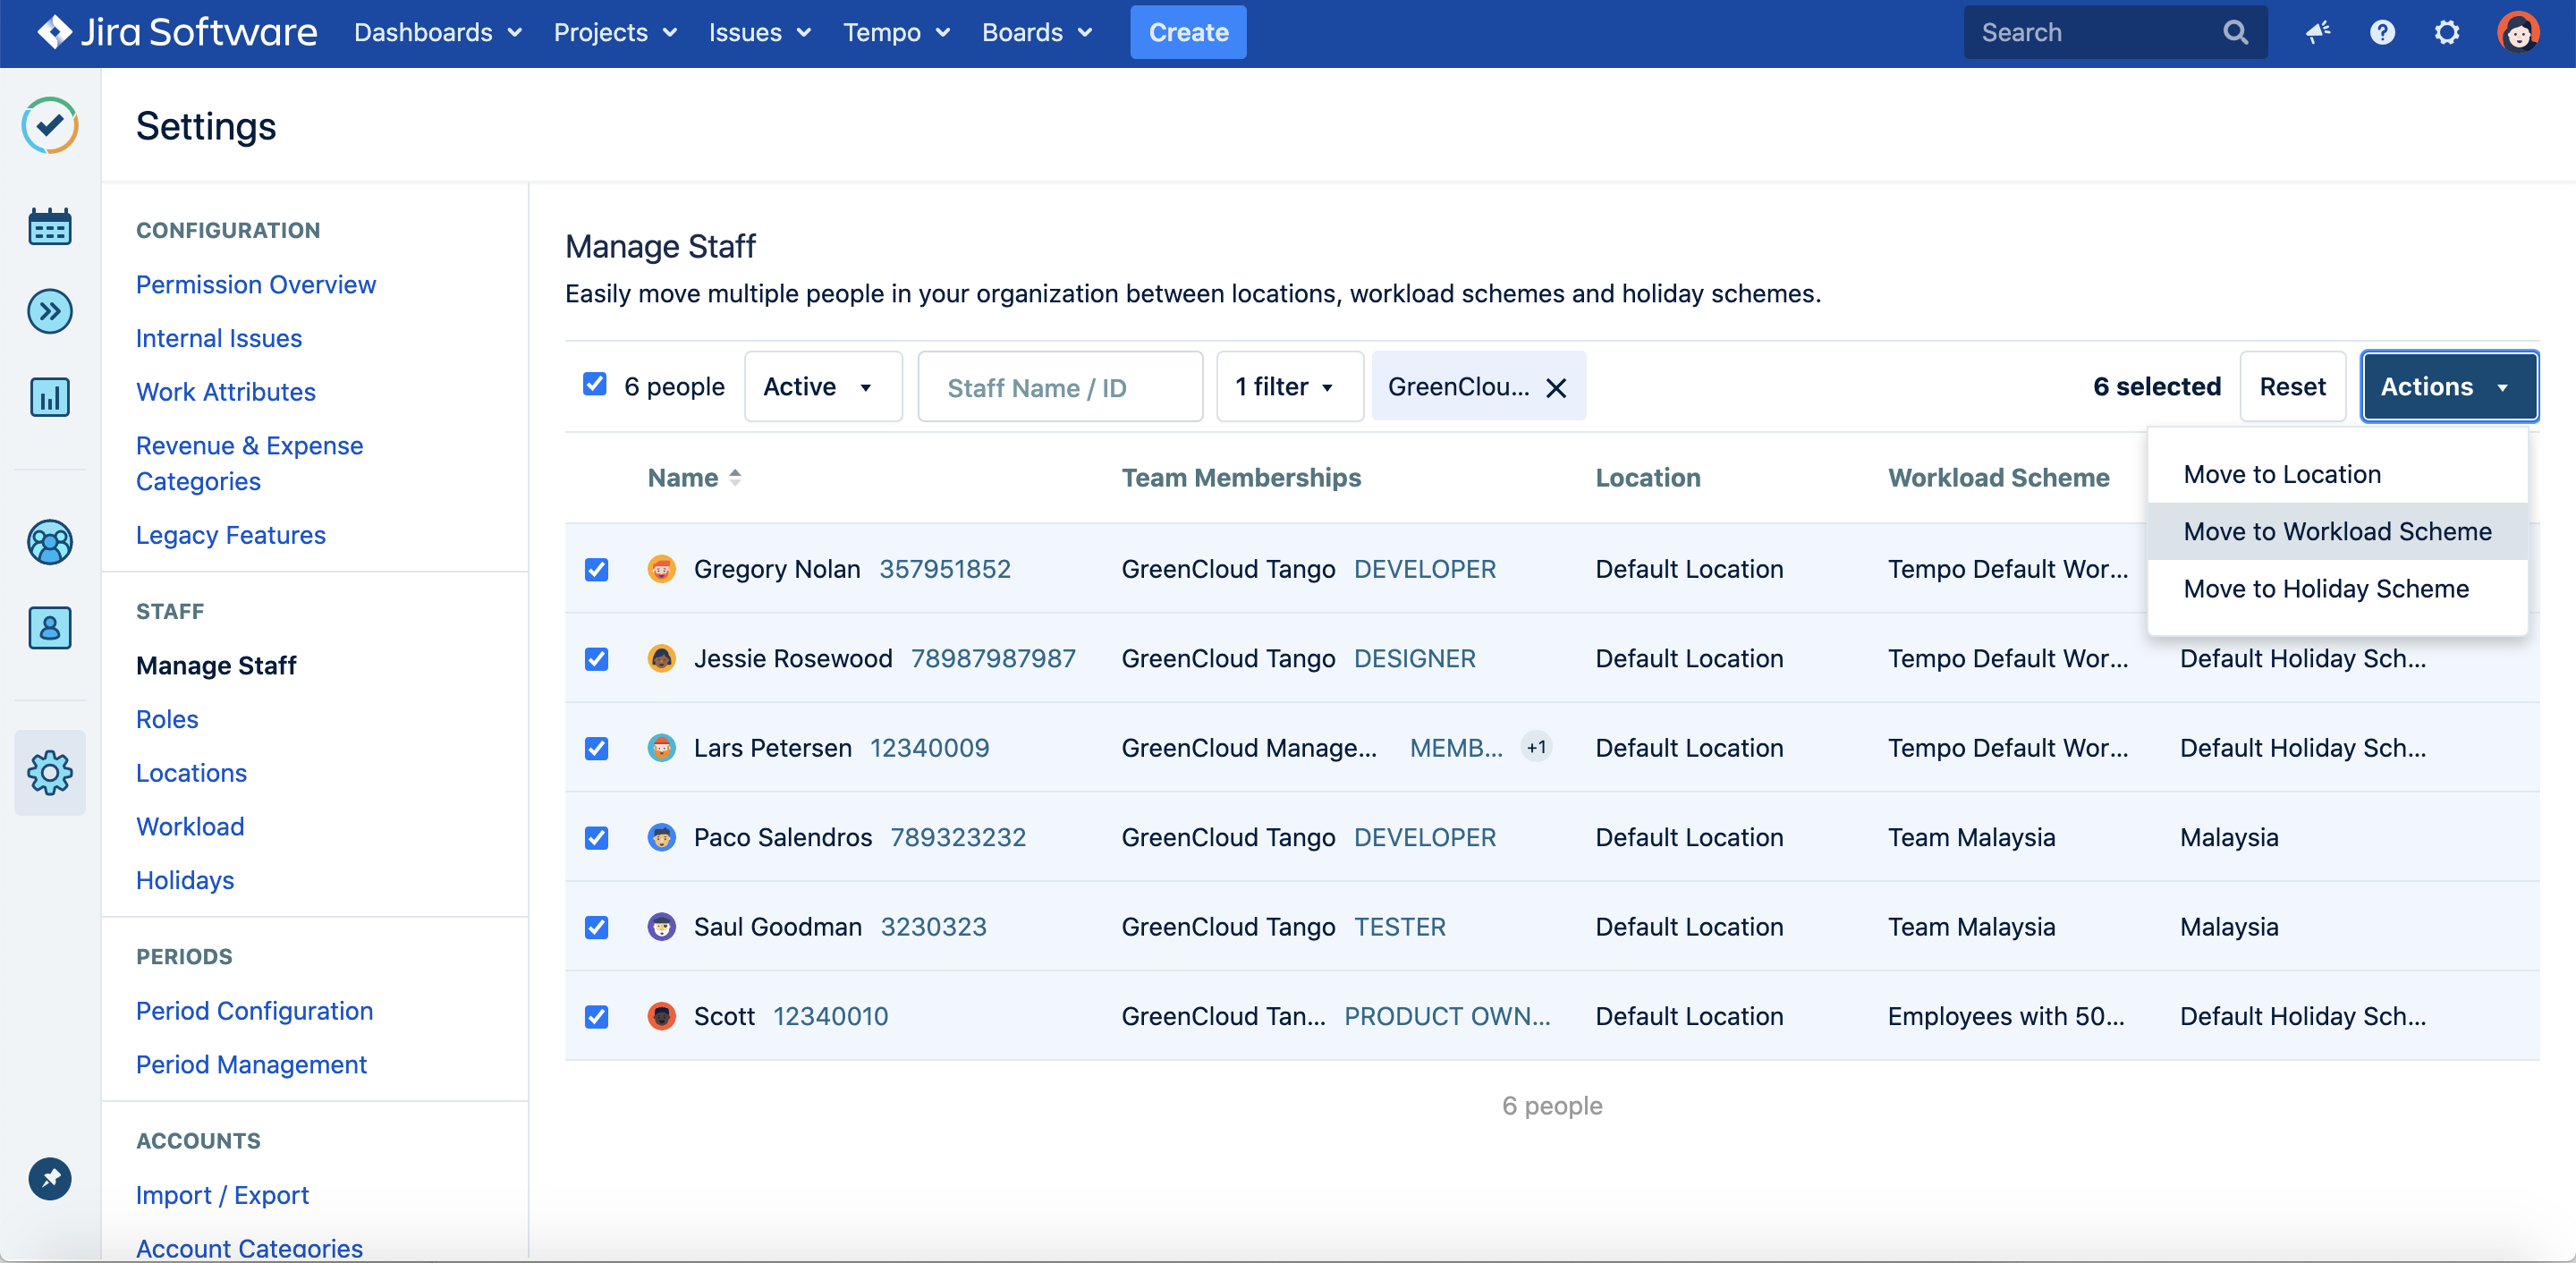This screenshot has height=1263, width=2576.
Task: Click the feedback megaphone icon in header
Action: [2318, 33]
